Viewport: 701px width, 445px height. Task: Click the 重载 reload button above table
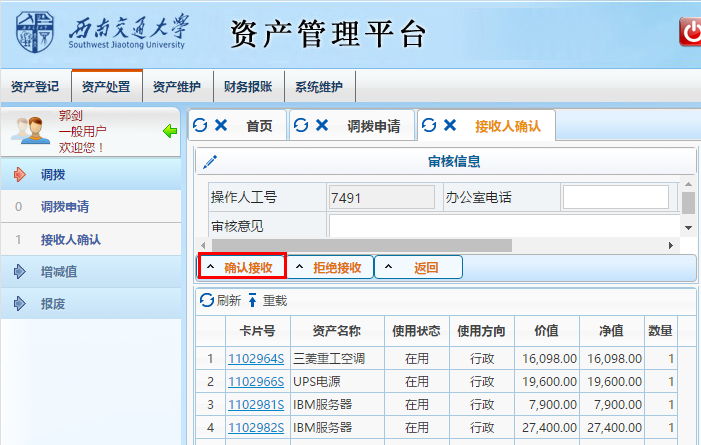coord(267,300)
